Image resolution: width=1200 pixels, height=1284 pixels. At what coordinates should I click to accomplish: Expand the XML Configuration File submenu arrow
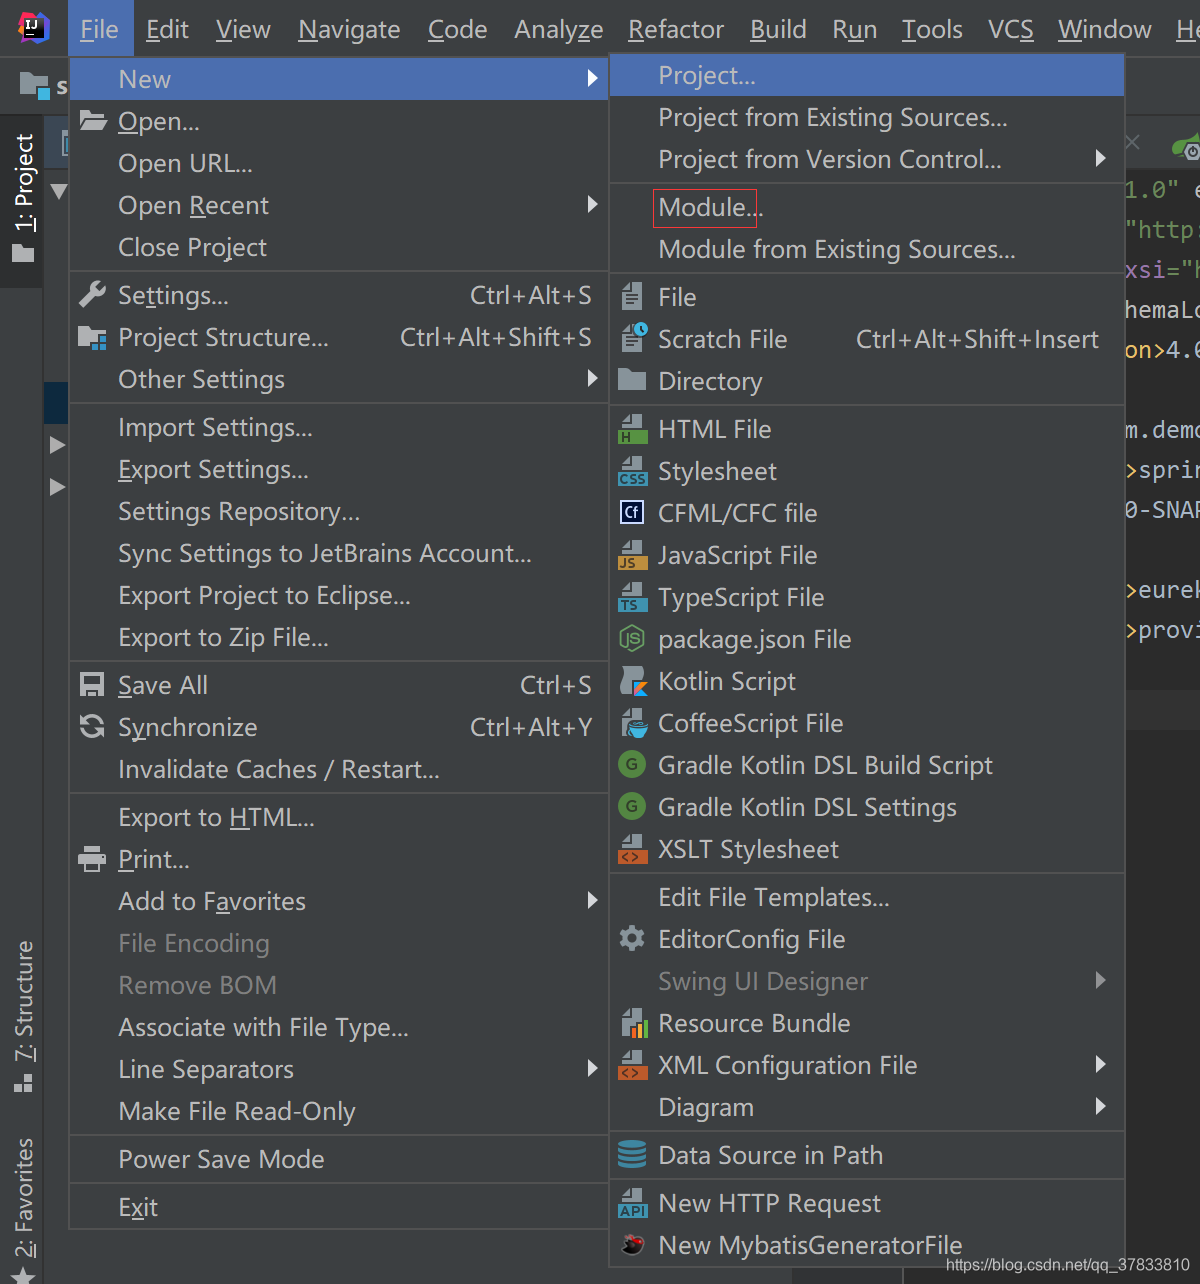coord(1100,1064)
